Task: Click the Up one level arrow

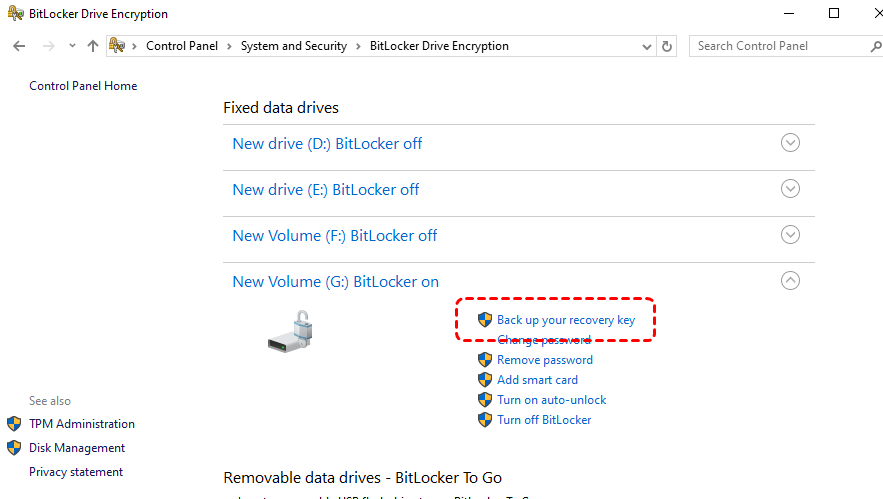Action: pos(93,46)
